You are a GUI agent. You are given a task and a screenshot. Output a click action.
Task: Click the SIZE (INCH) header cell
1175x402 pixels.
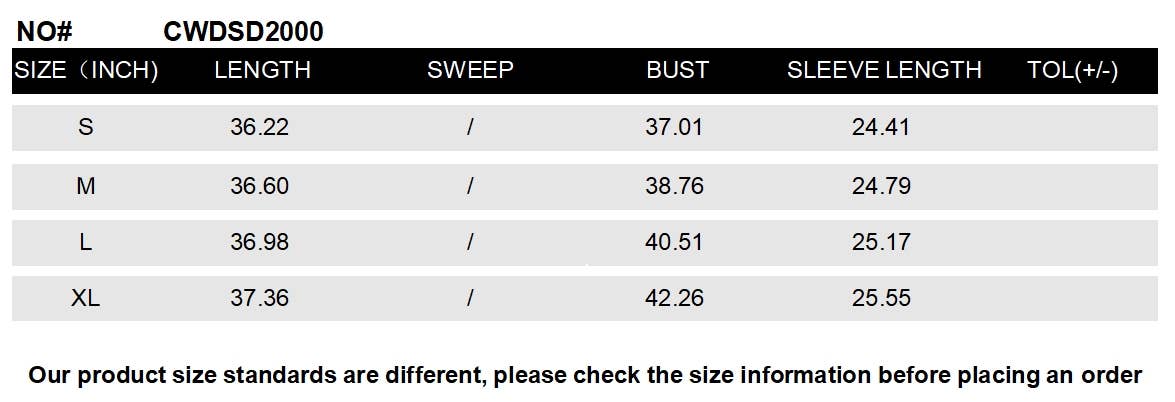pyautogui.click(x=86, y=70)
